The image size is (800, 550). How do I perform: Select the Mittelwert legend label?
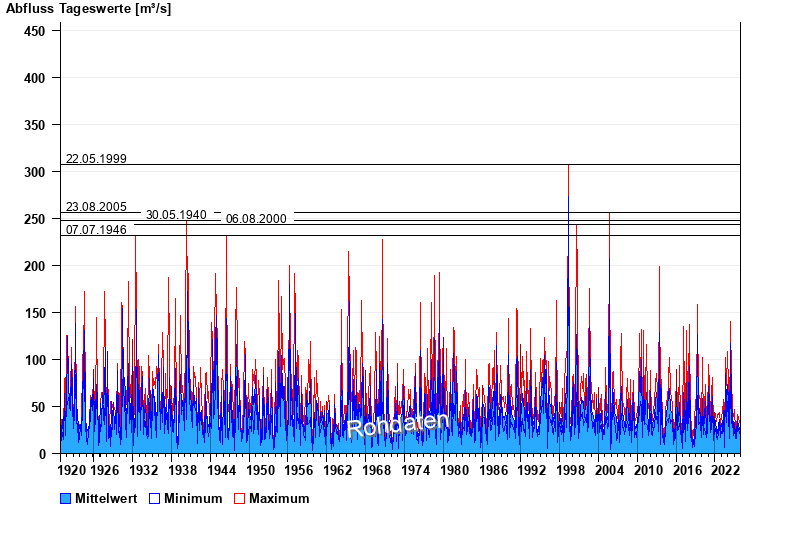coord(106,498)
